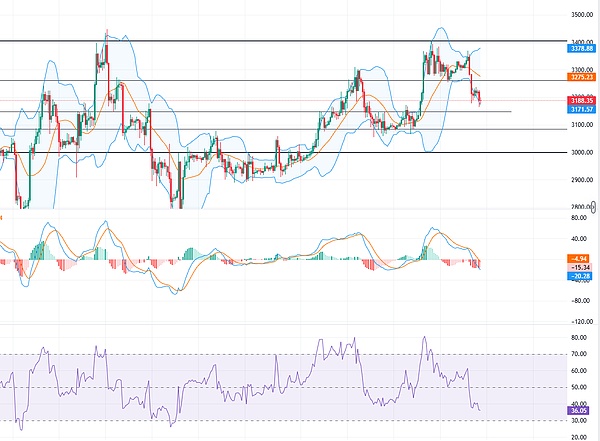Click the 3500.00 price axis label
600x441 pixels.
tap(568, 14)
